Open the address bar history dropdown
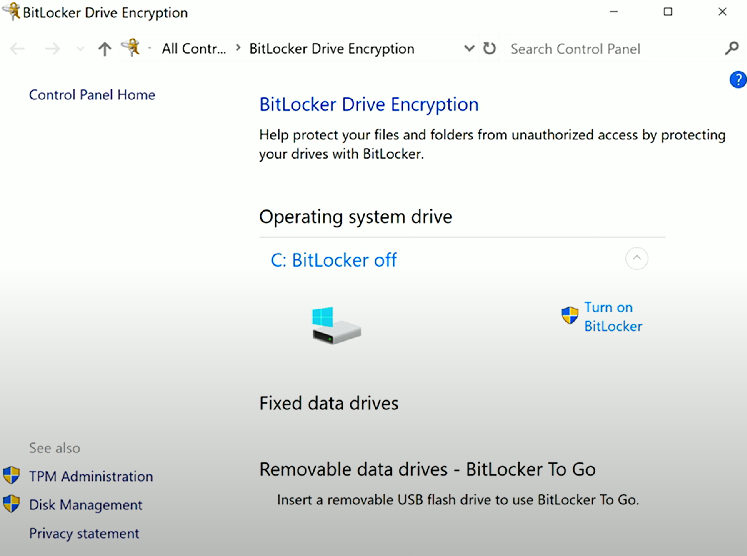The width and height of the screenshot is (747, 556). (469, 49)
